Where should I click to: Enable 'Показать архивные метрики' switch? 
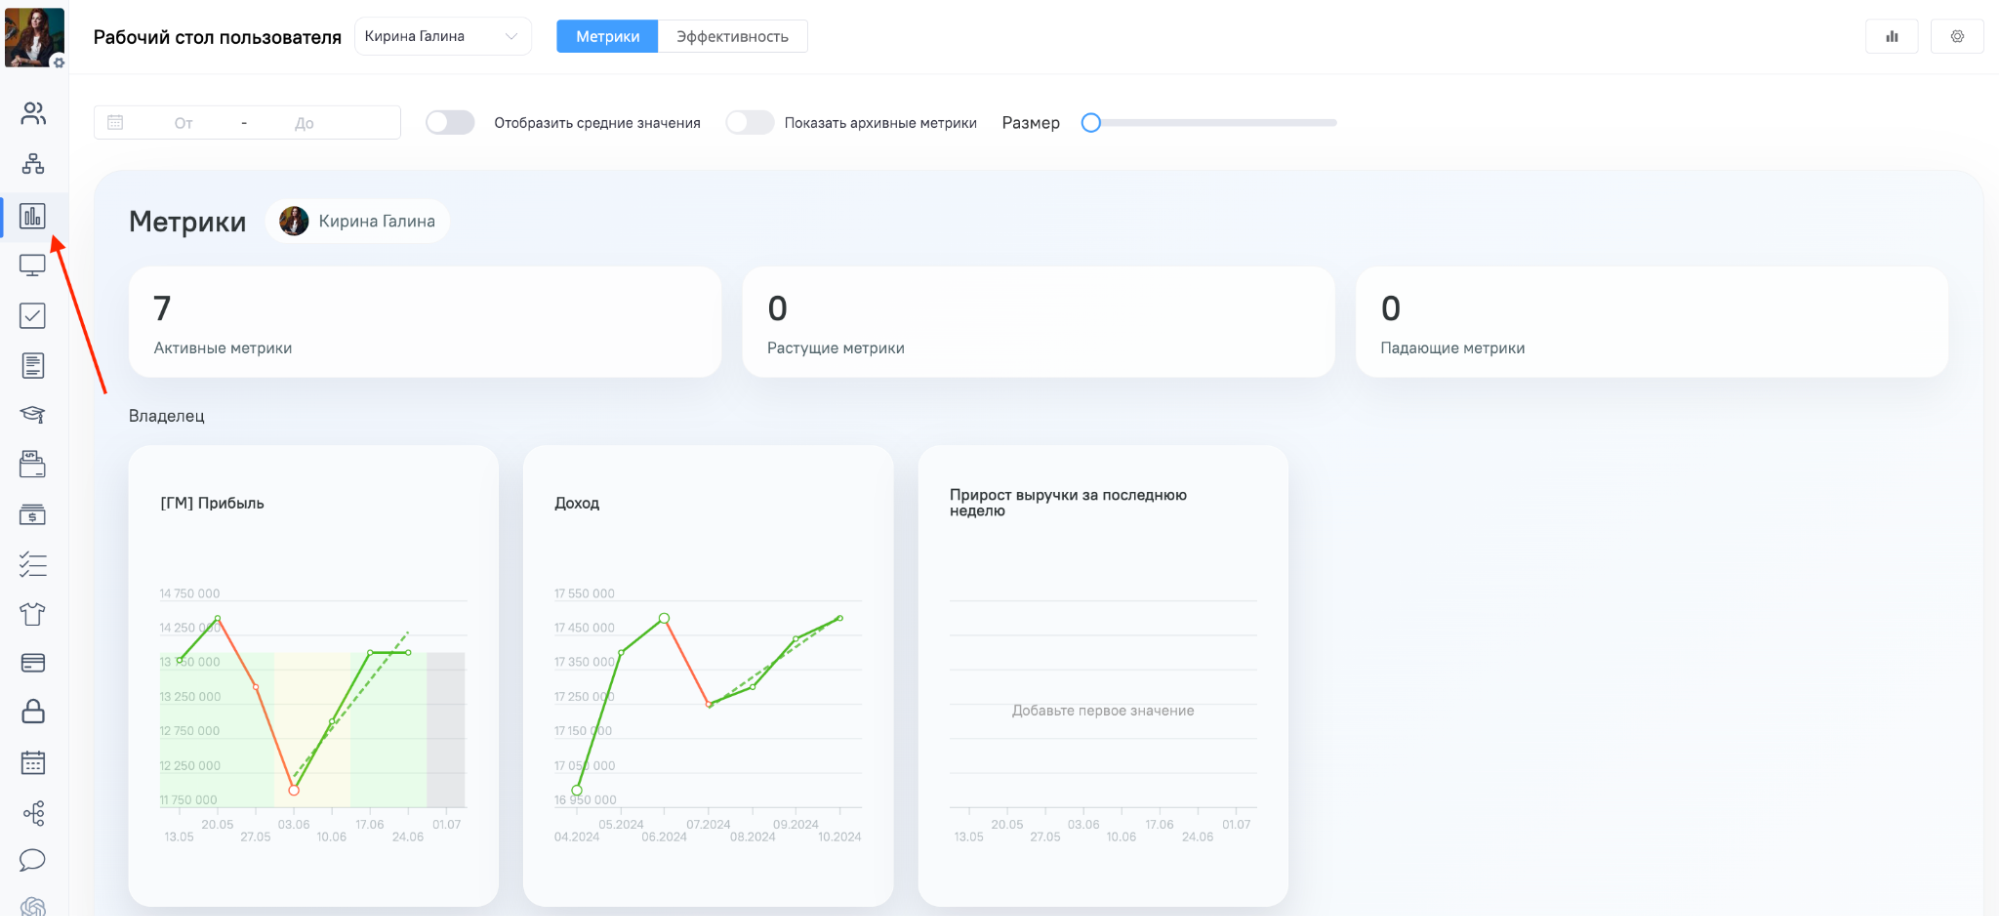tap(750, 123)
